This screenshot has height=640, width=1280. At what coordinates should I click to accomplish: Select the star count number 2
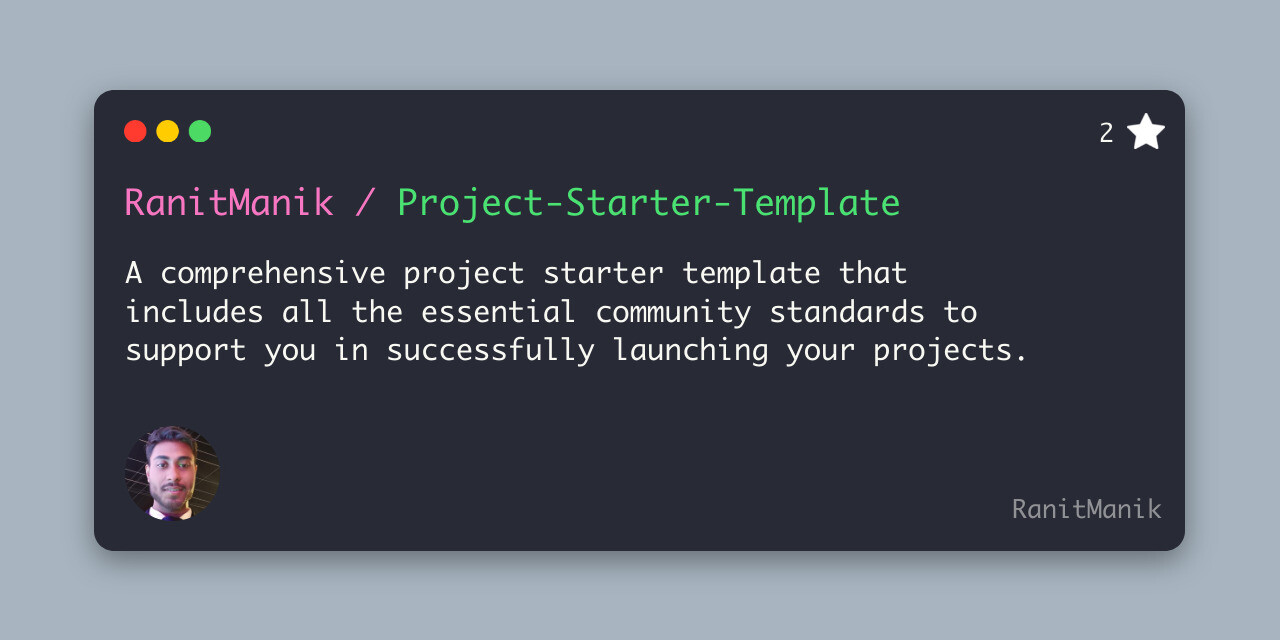click(1106, 133)
